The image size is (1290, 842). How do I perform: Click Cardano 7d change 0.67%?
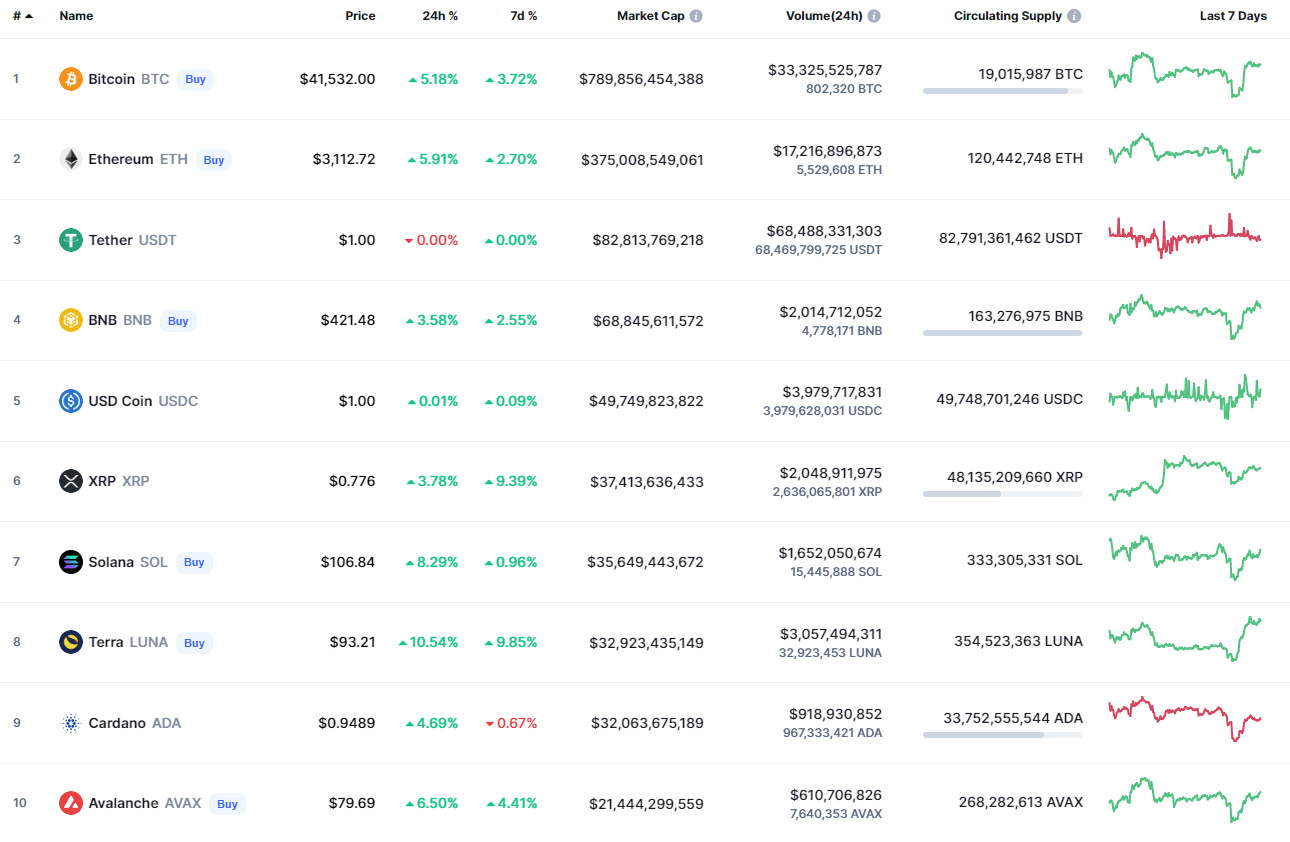click(511, 723)
